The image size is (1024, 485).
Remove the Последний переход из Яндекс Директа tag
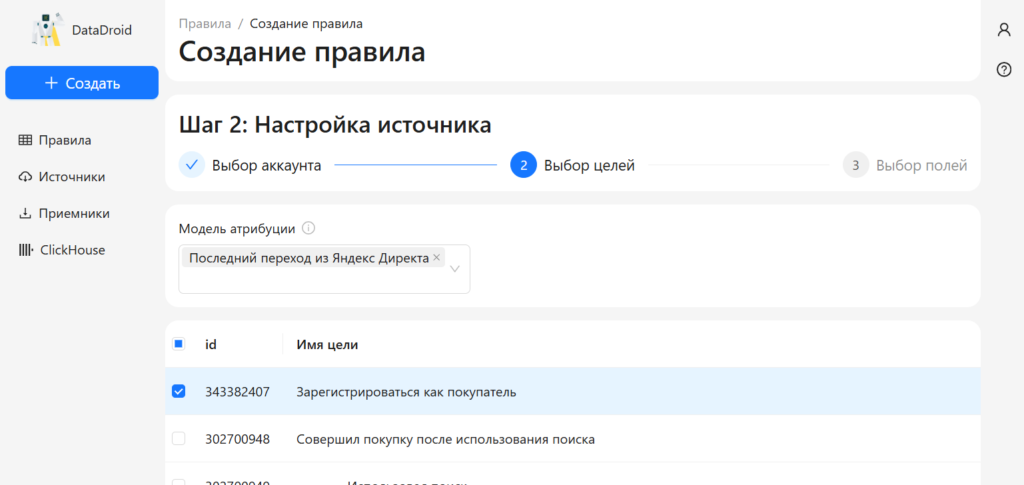(437, 258)
